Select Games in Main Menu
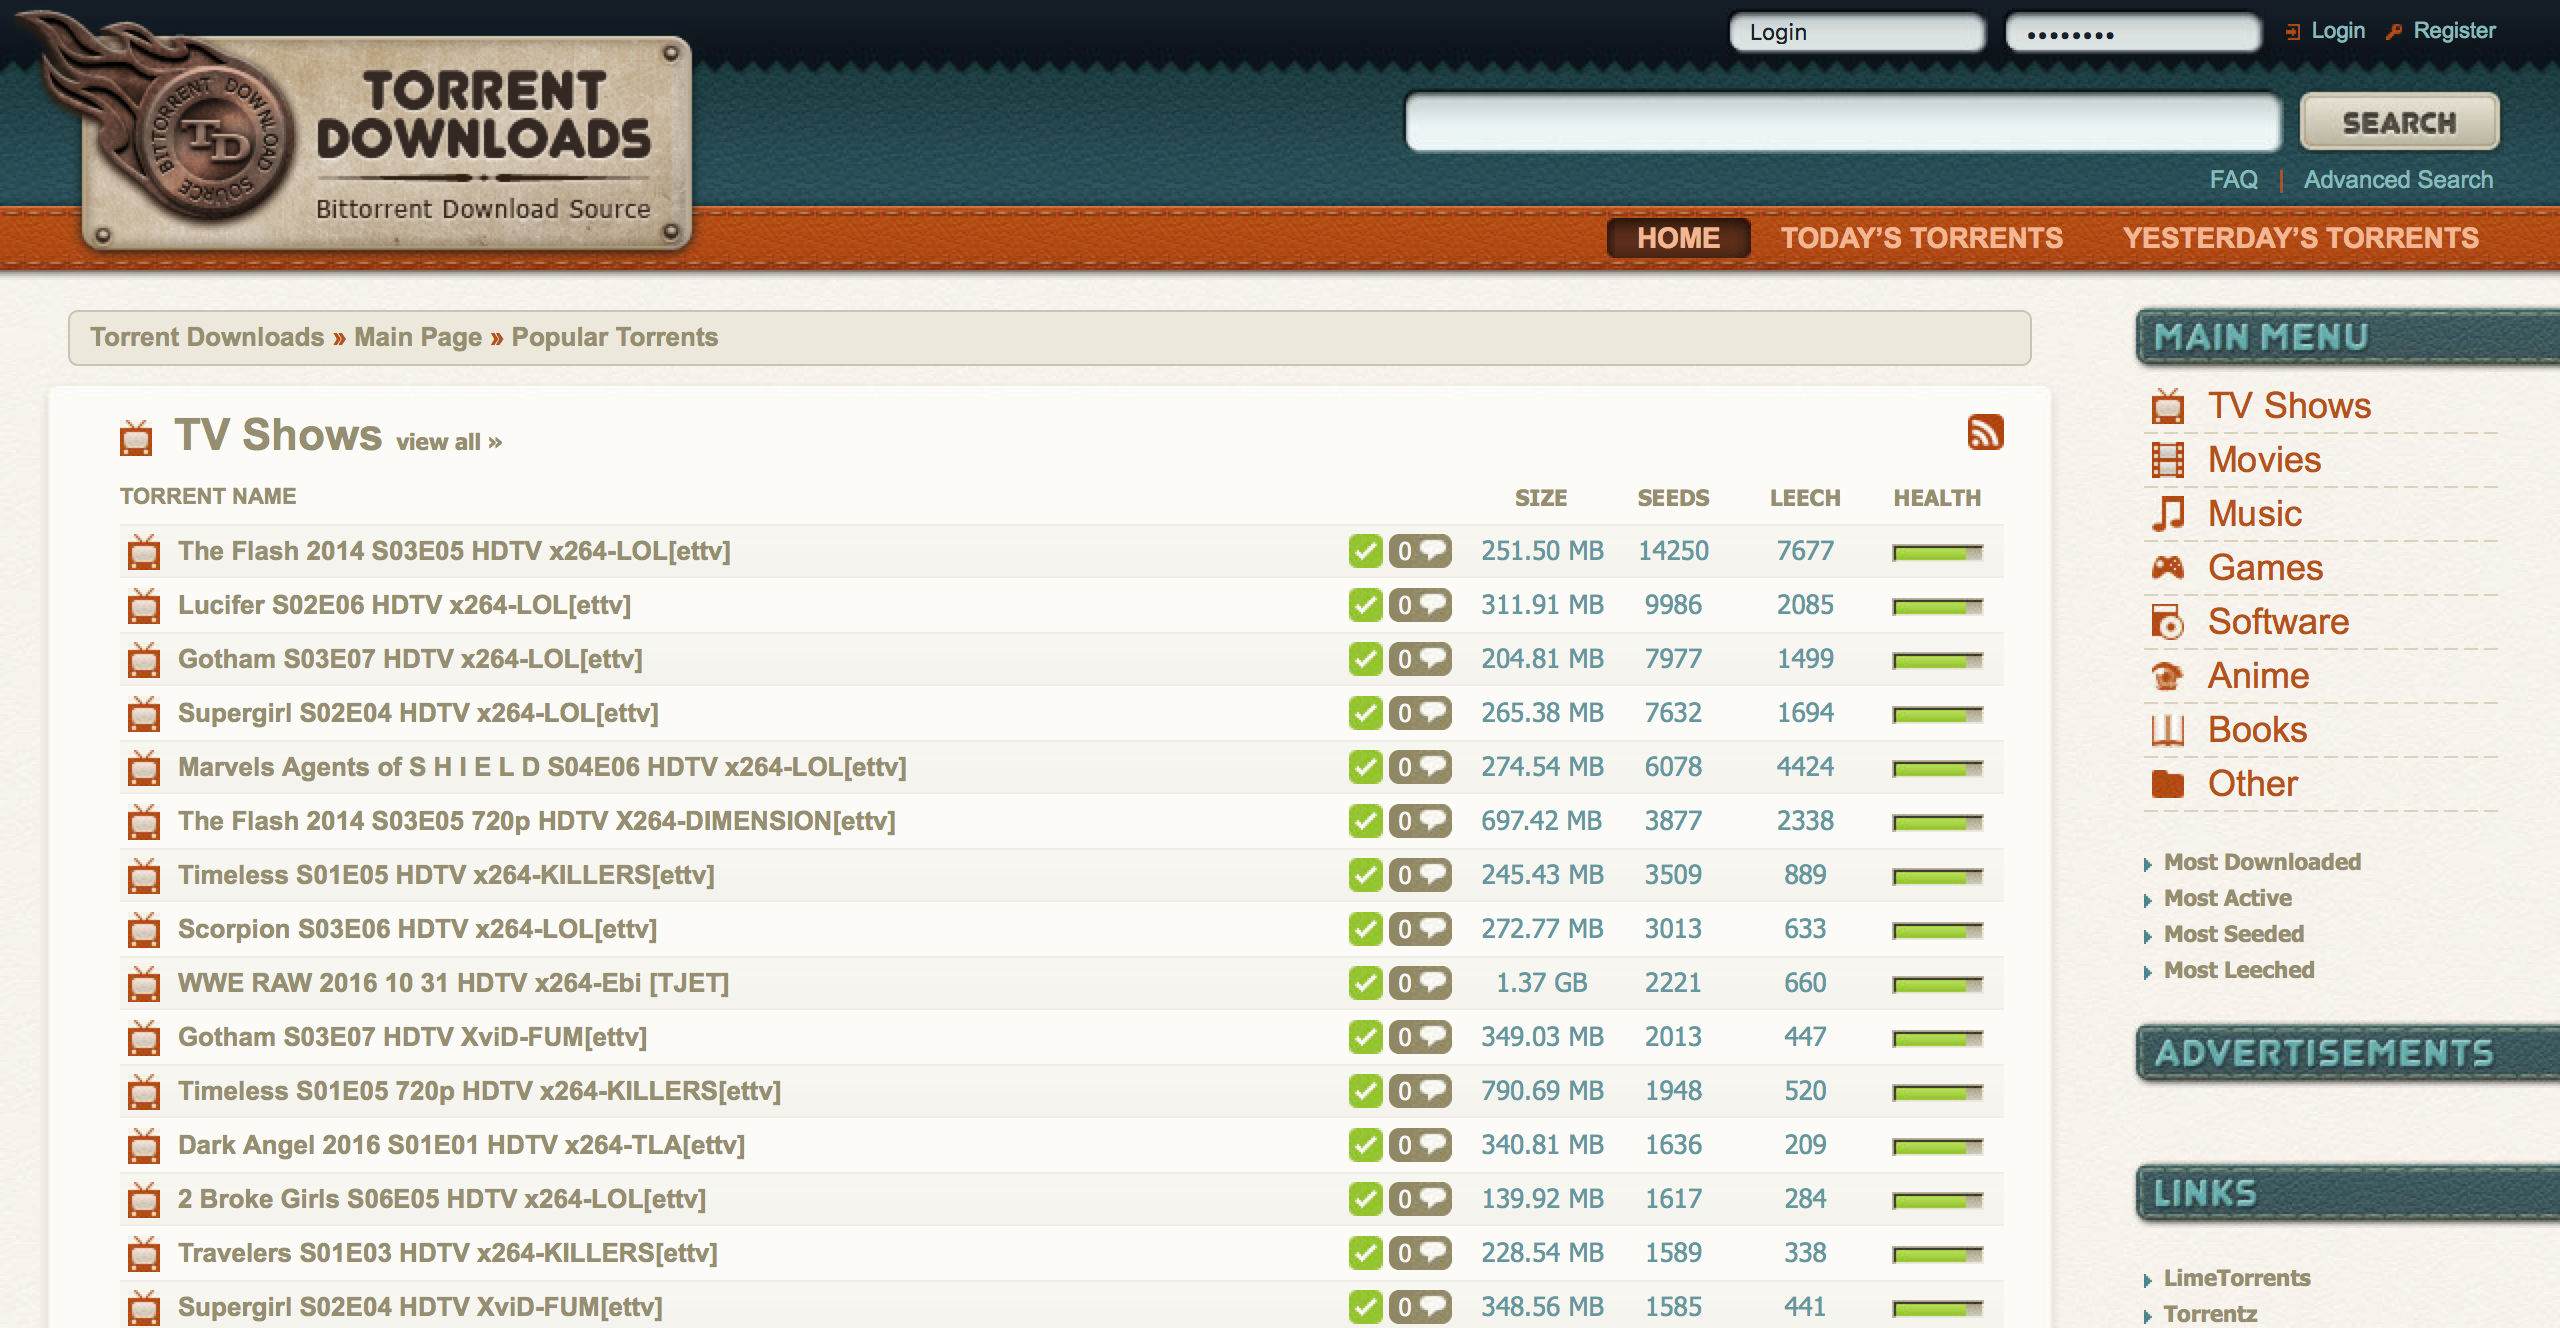 click(2265, 568)
